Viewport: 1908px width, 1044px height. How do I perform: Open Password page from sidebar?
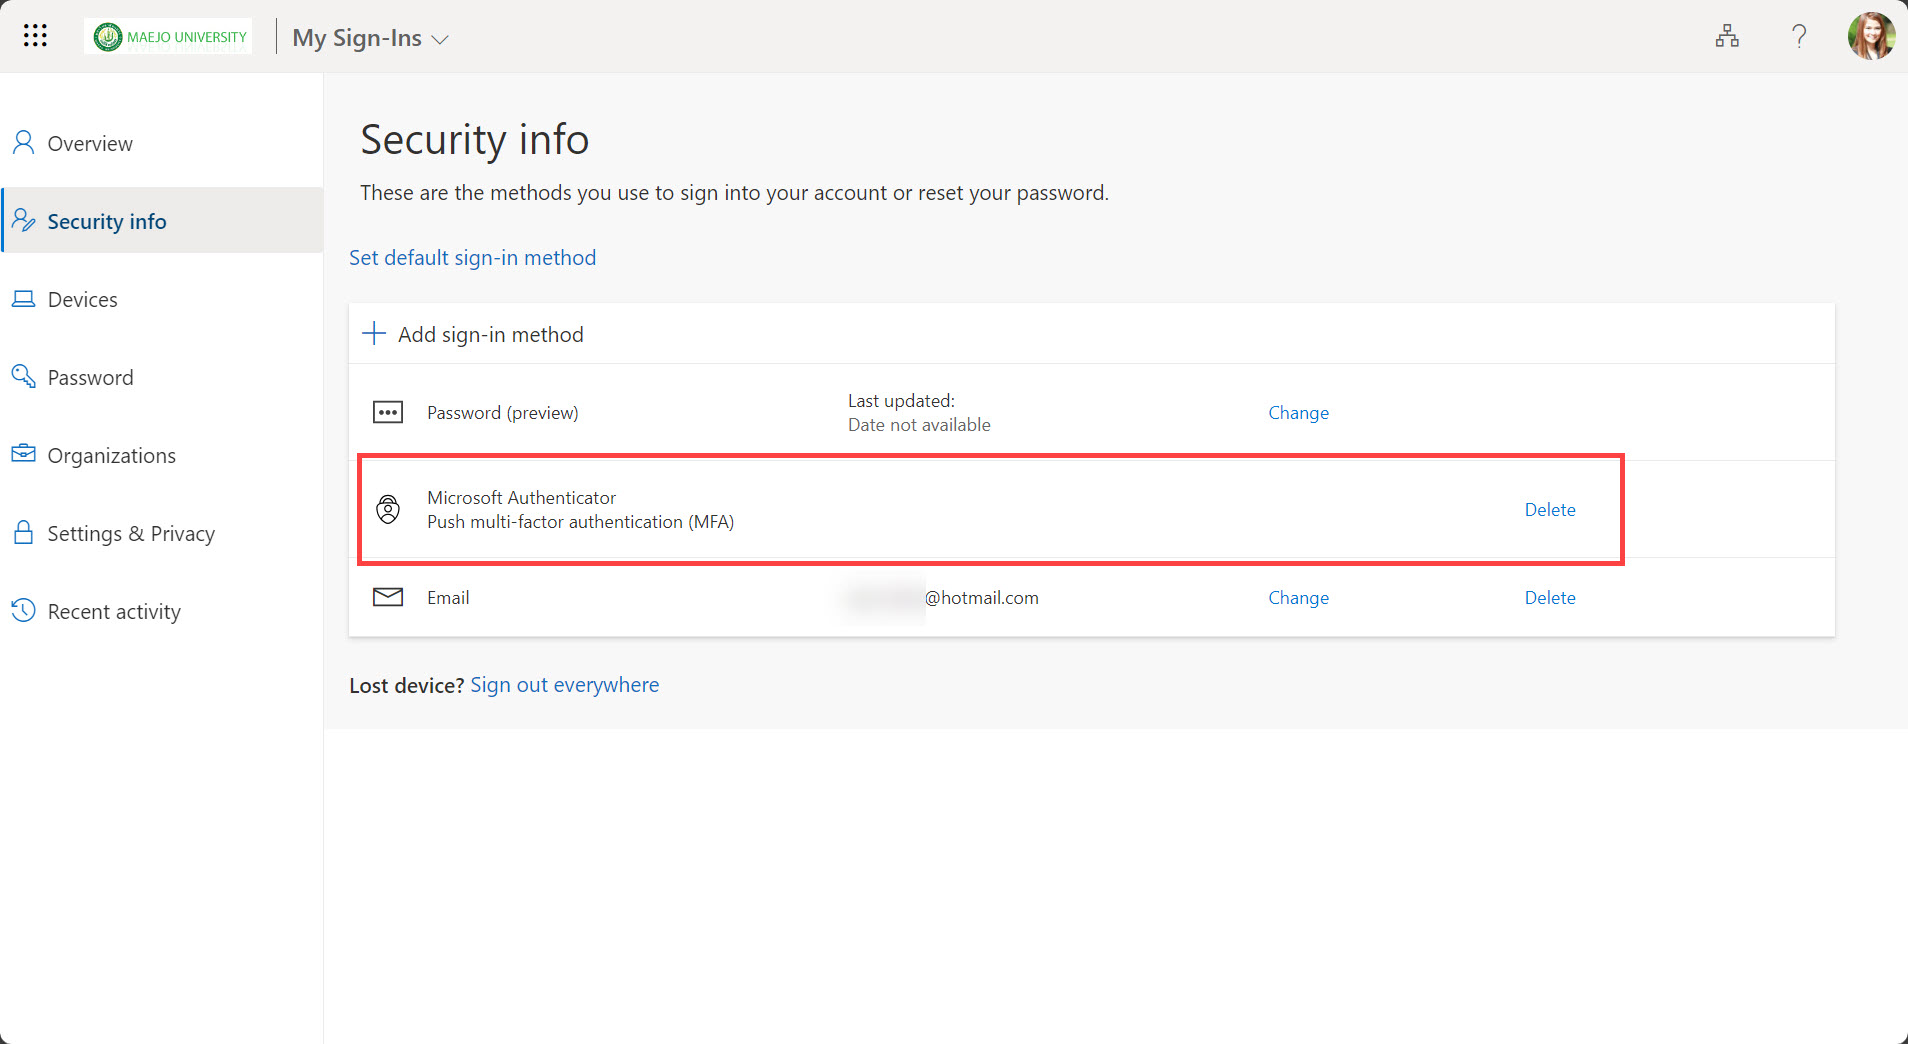pos(90,378)
